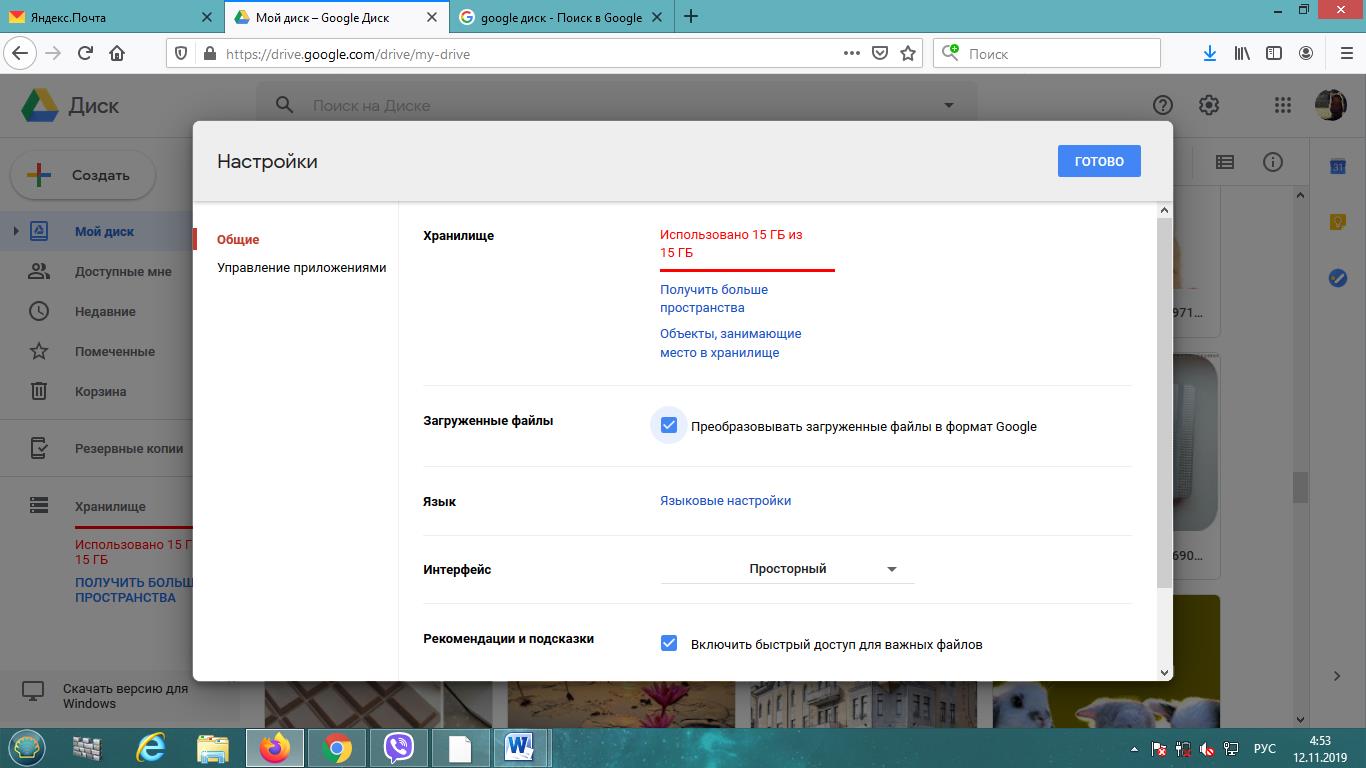Expand Мой диск tree arrow
The width and height of the screenshot is (1366, 768).
15,231
